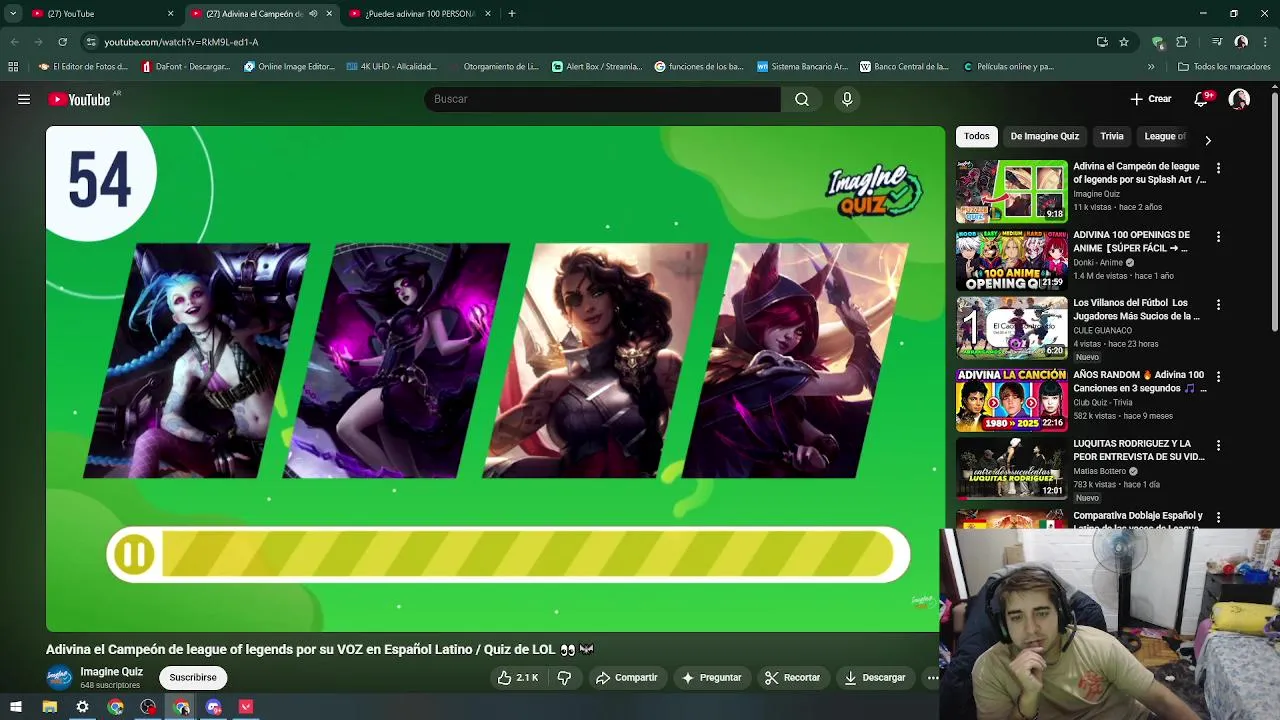Screen dimensions: 1280x720
Task: Open the tab search dropdown arrow
Action: (x=13, y=14)
